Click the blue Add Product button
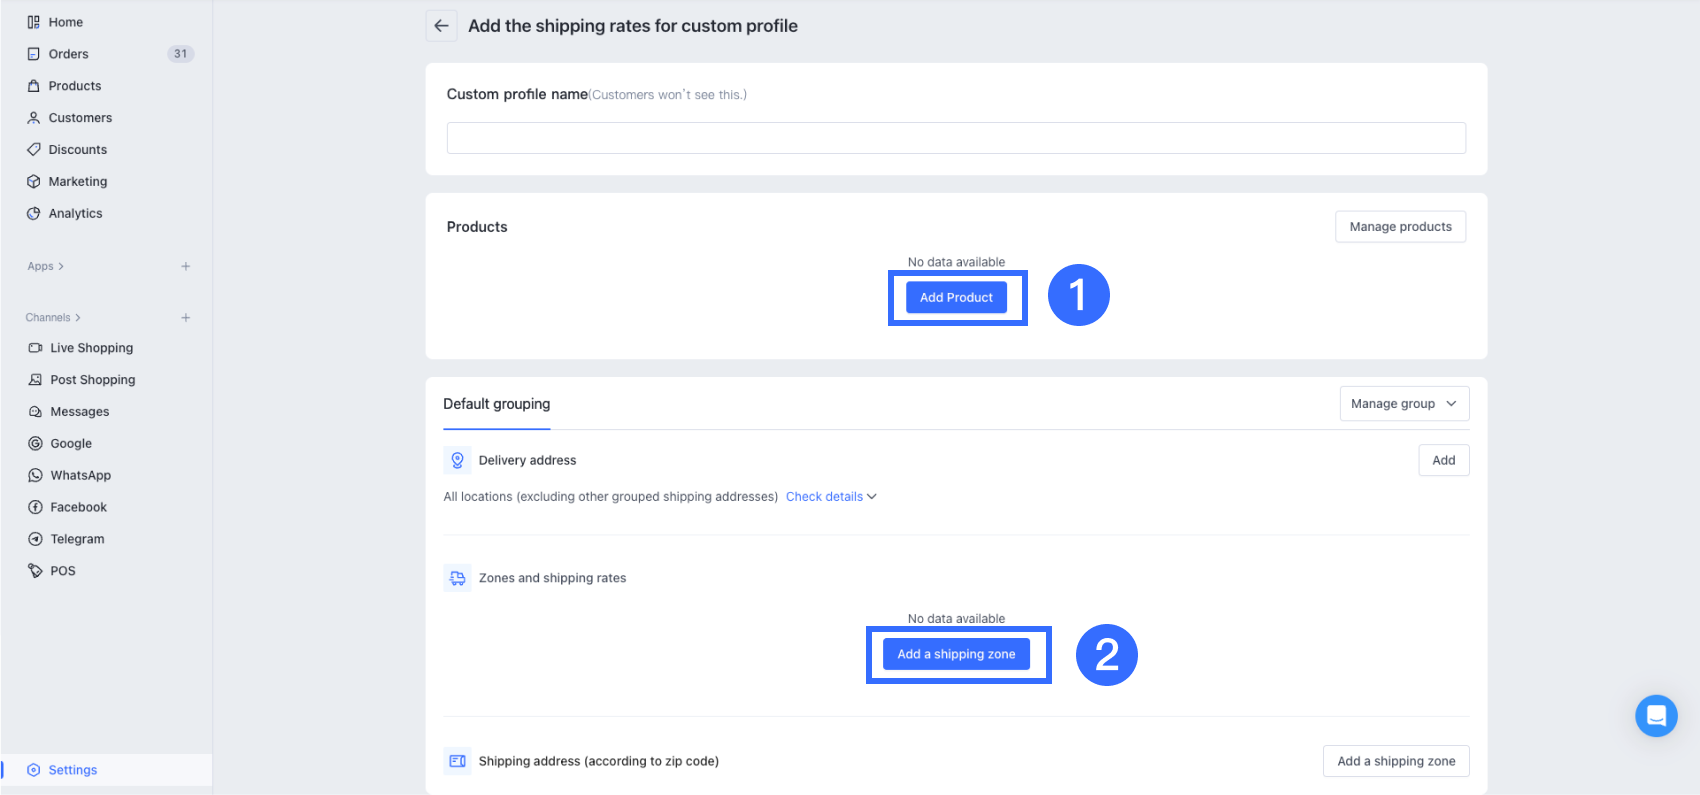This screenshot has width=1700, height=795. [956, 297]
